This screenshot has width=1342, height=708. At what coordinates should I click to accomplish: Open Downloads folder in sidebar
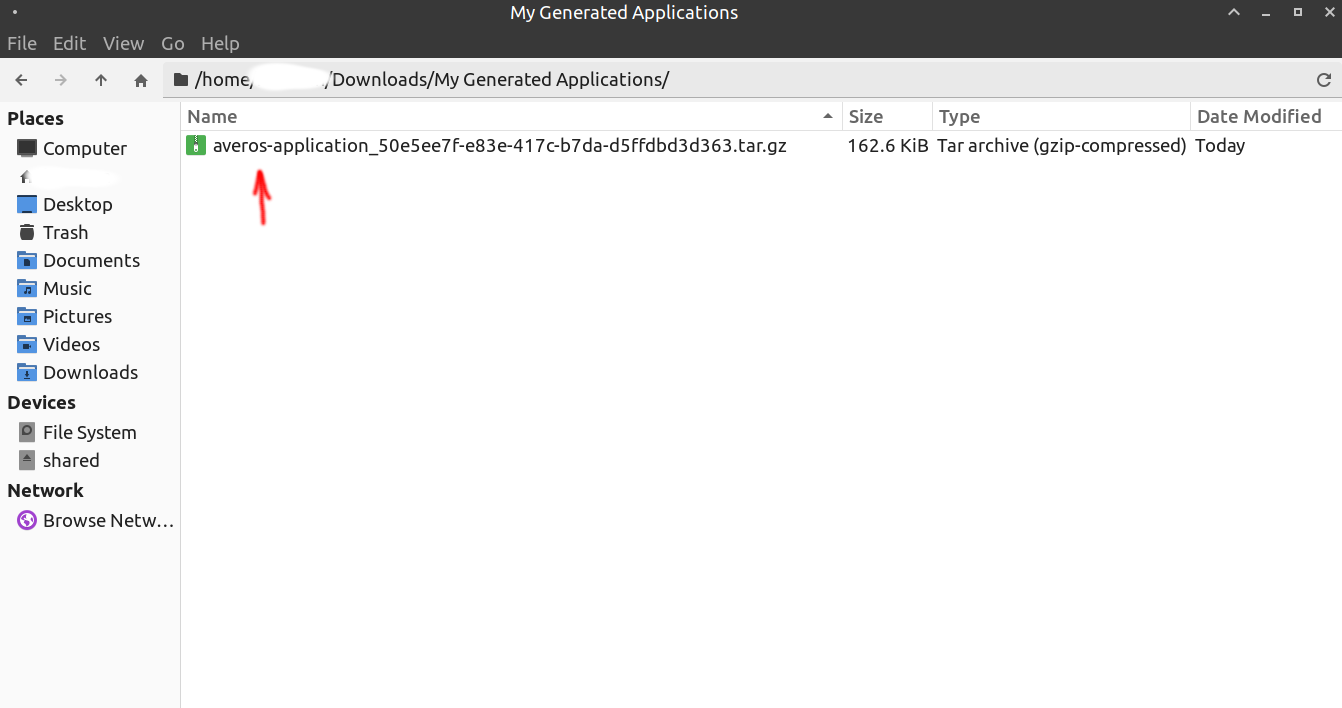[90, 372]
